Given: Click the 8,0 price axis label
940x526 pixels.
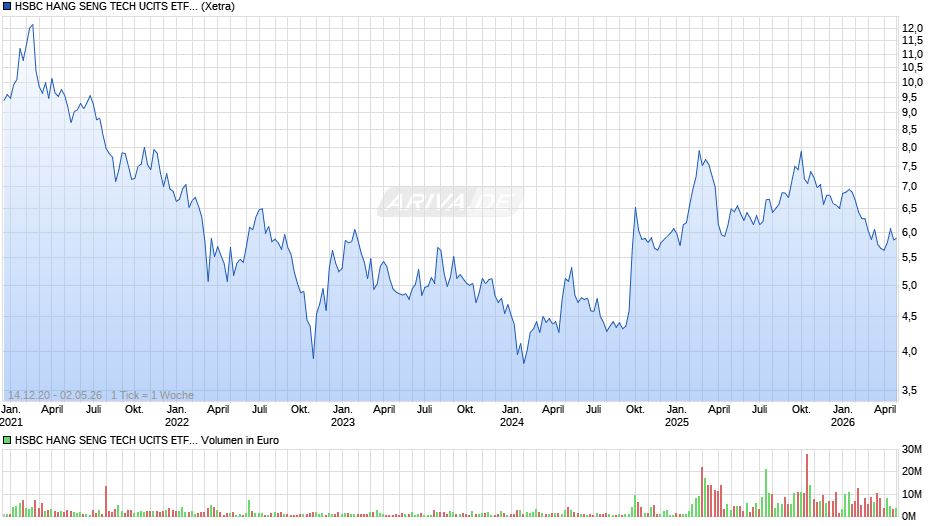Looking at the screenshot, I should coord(909,148).
